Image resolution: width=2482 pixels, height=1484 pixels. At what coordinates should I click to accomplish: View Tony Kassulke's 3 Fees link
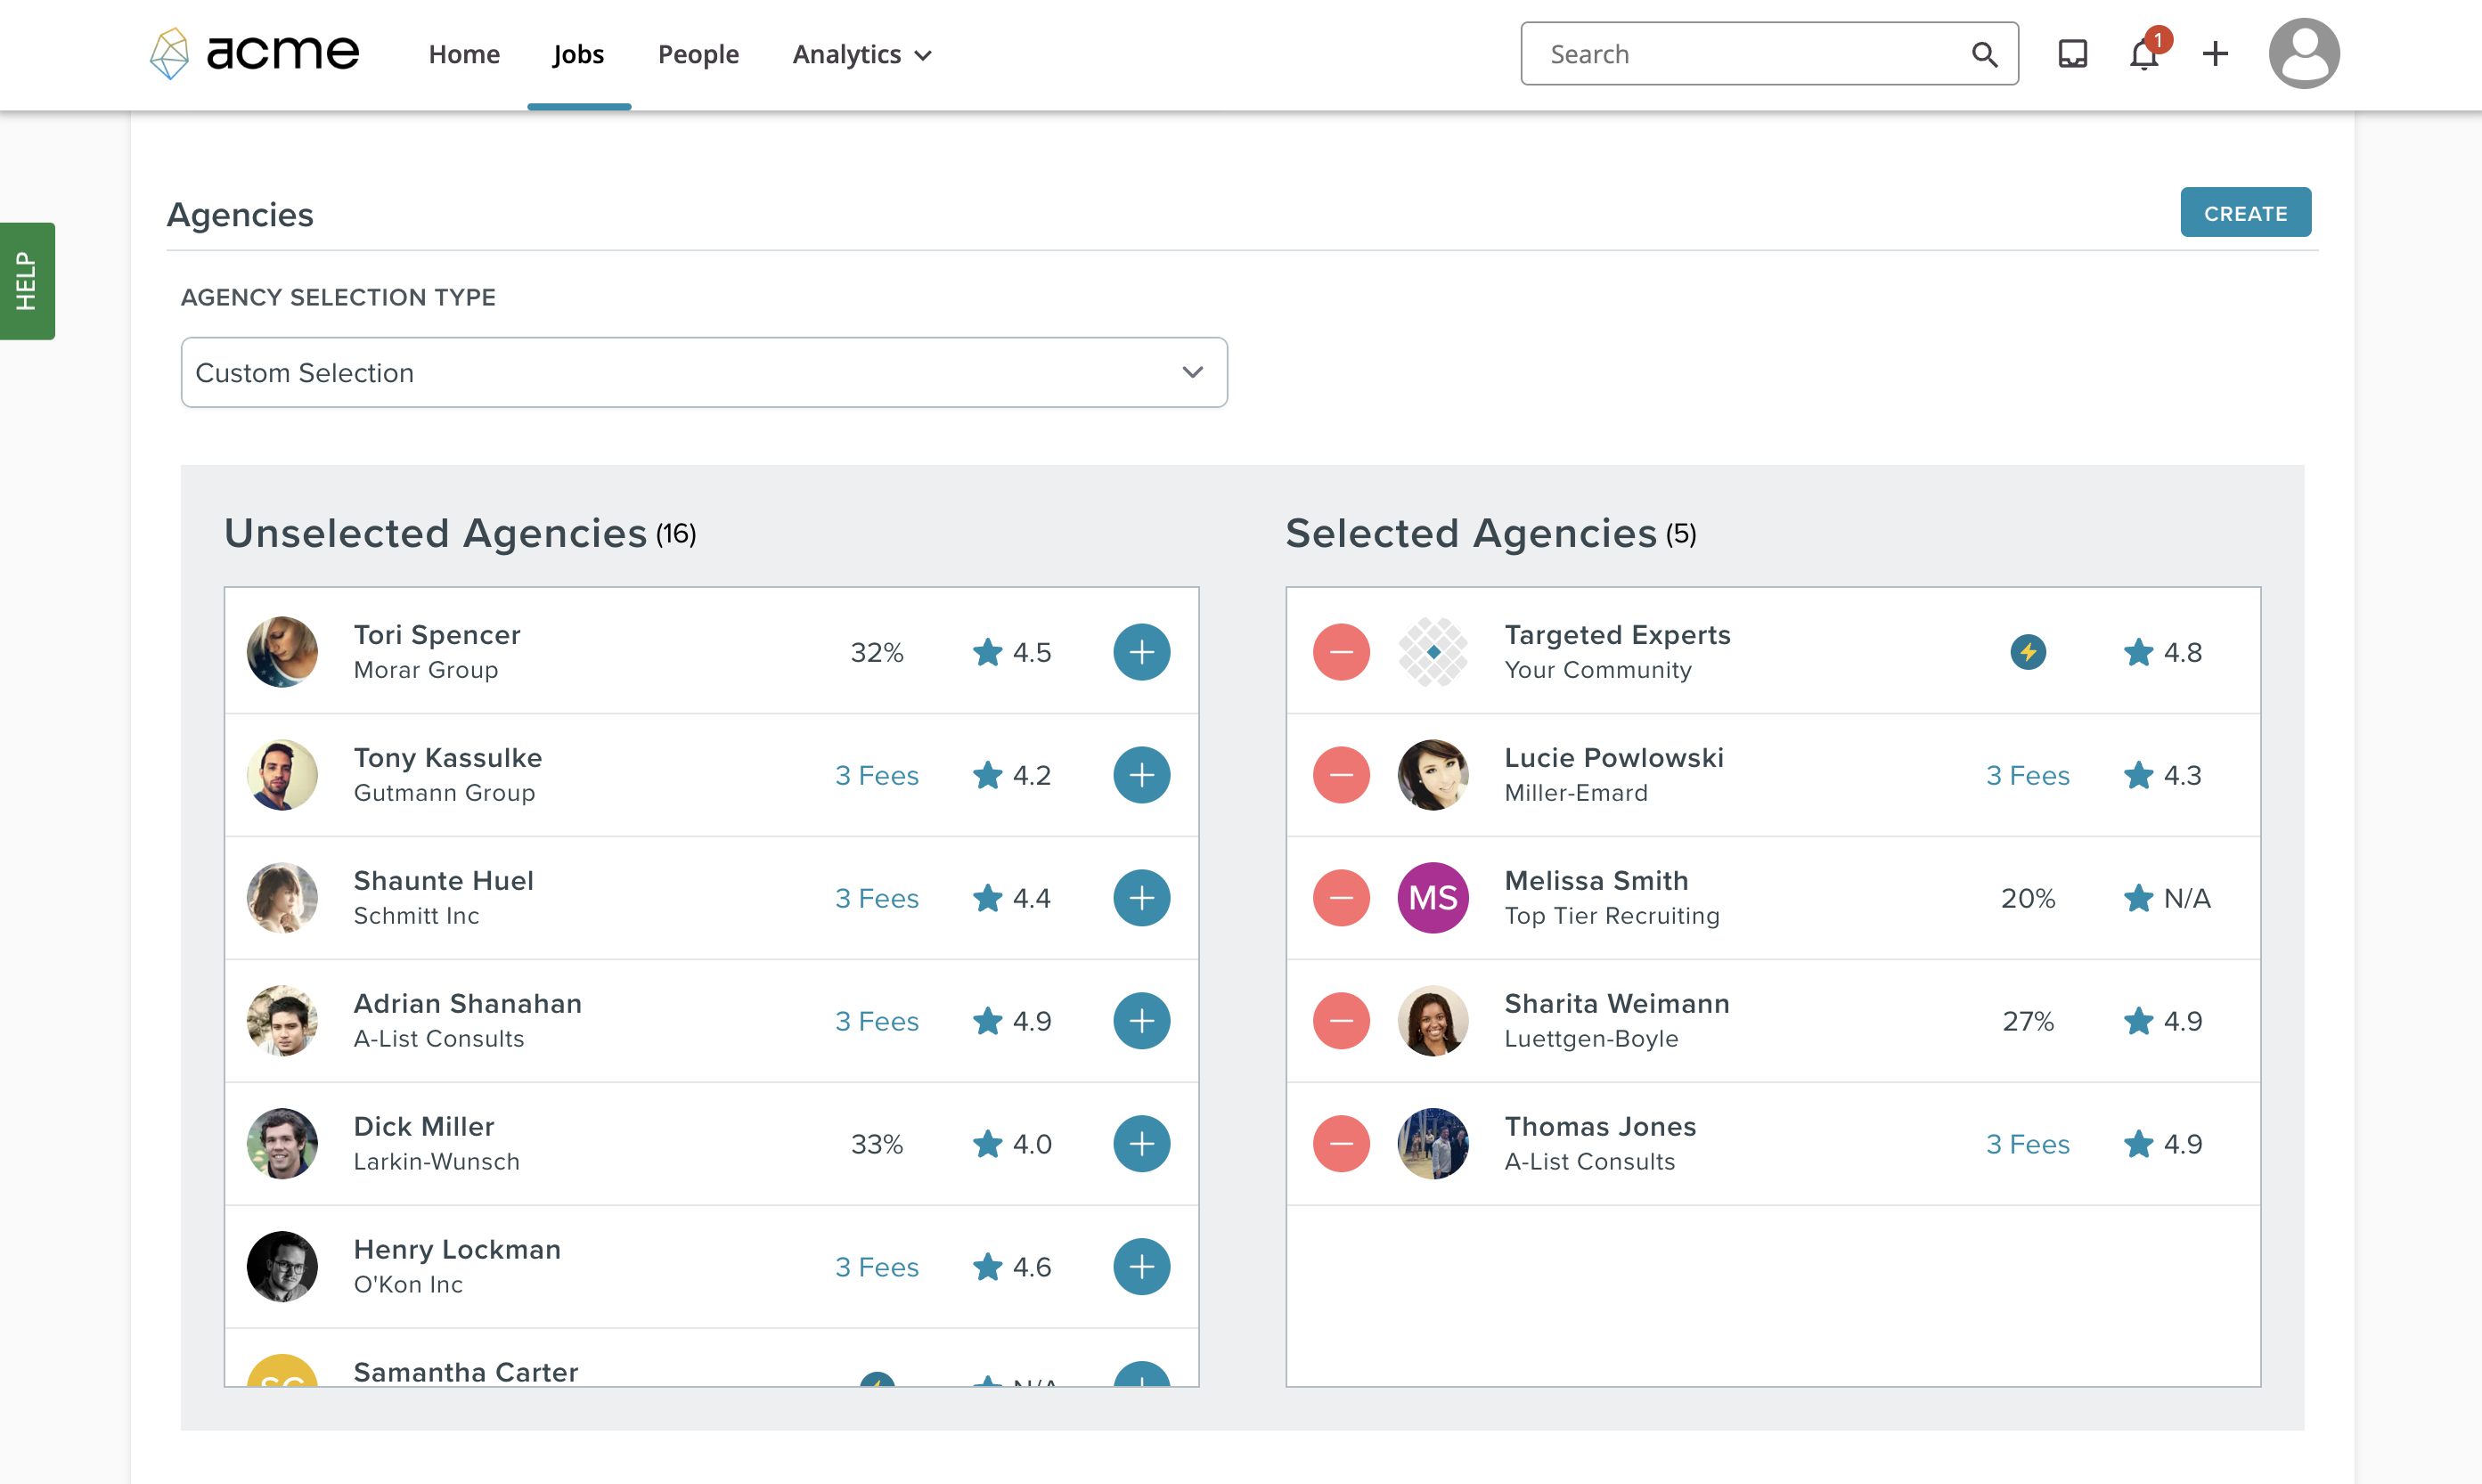[876, 775]
